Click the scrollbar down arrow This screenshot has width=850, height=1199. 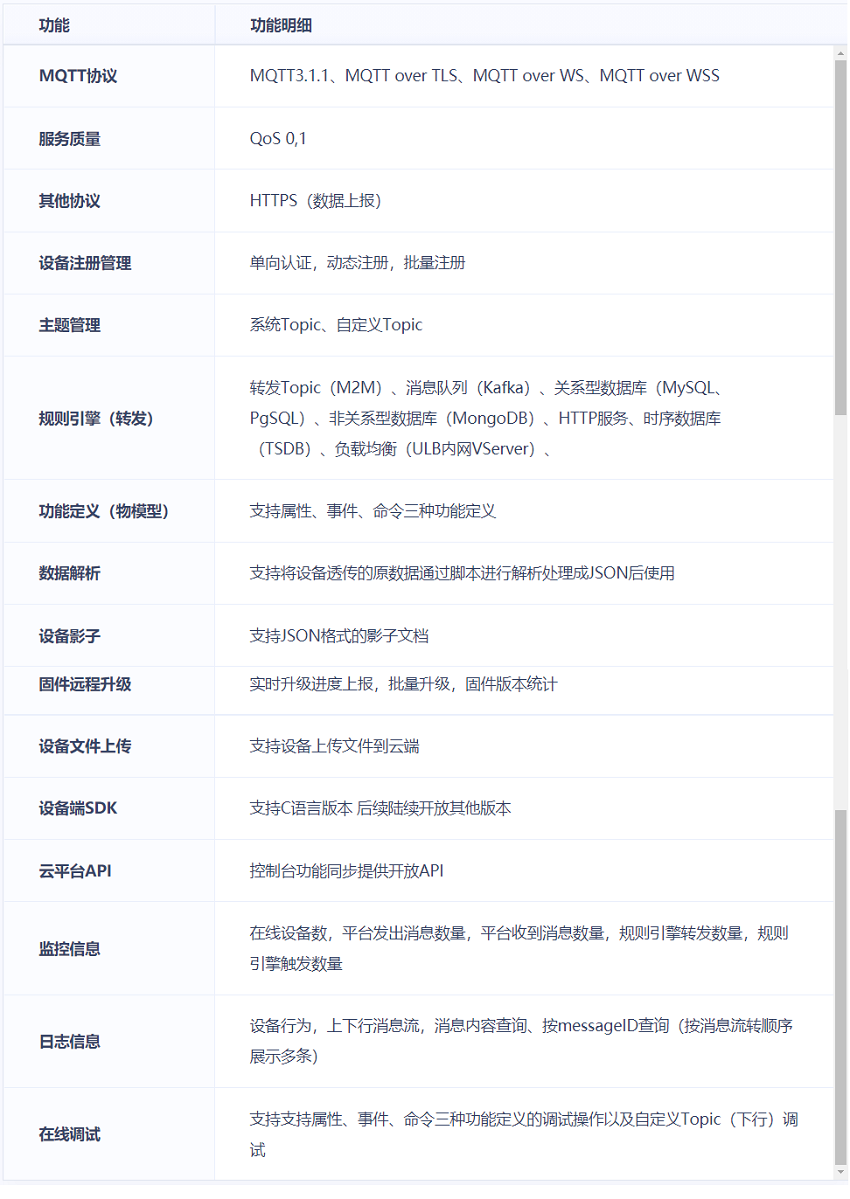841,1172
